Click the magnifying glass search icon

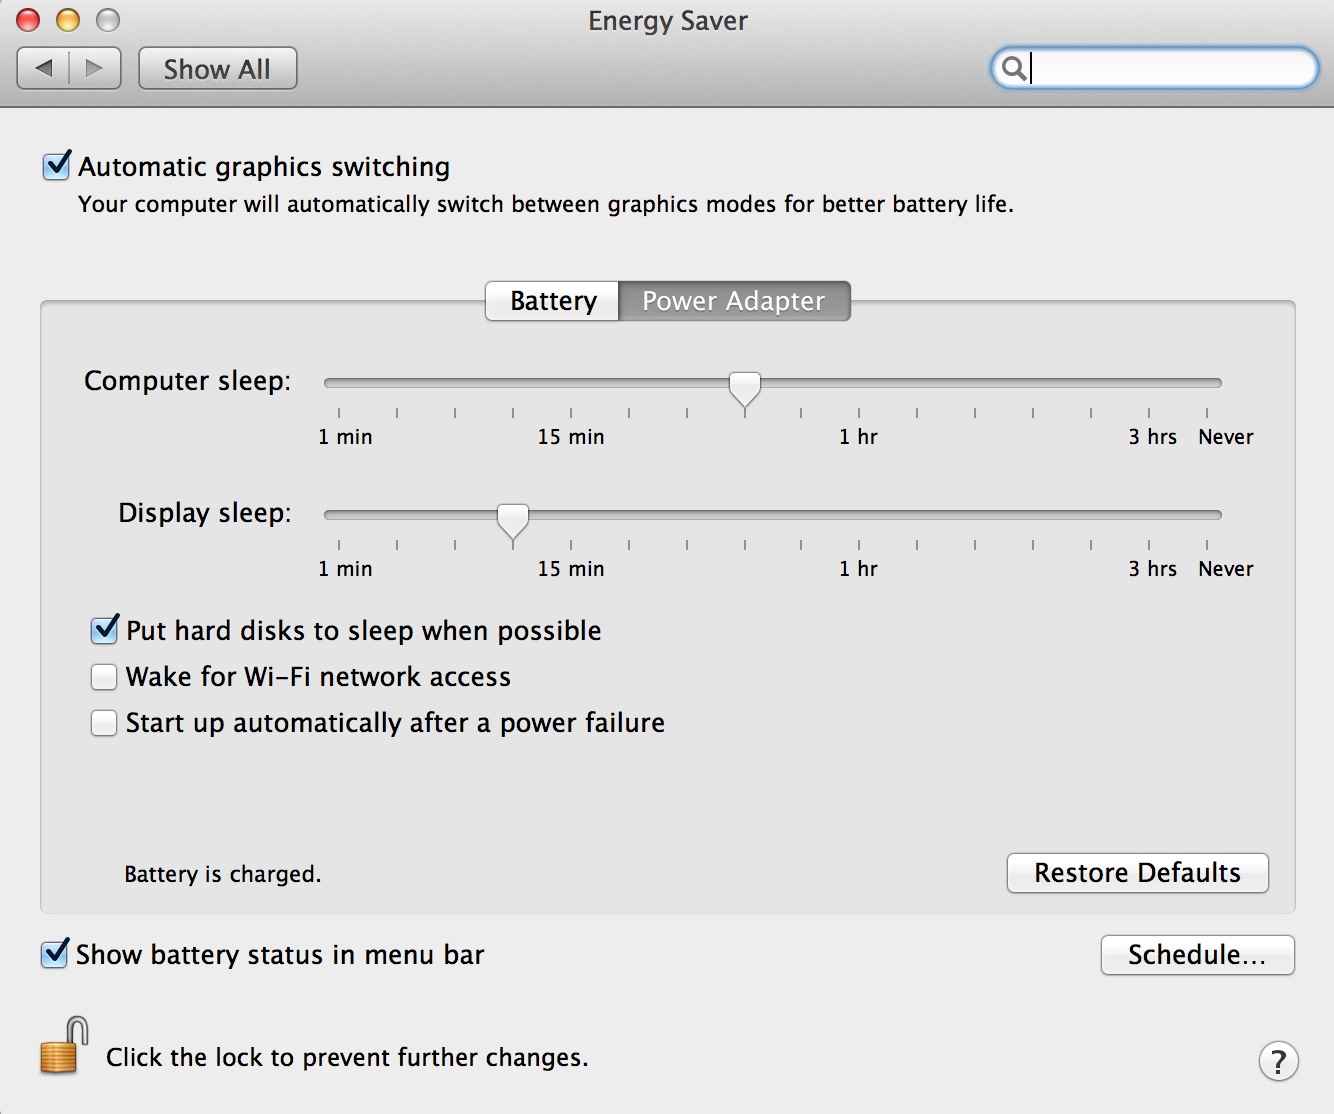(1013, 68)
